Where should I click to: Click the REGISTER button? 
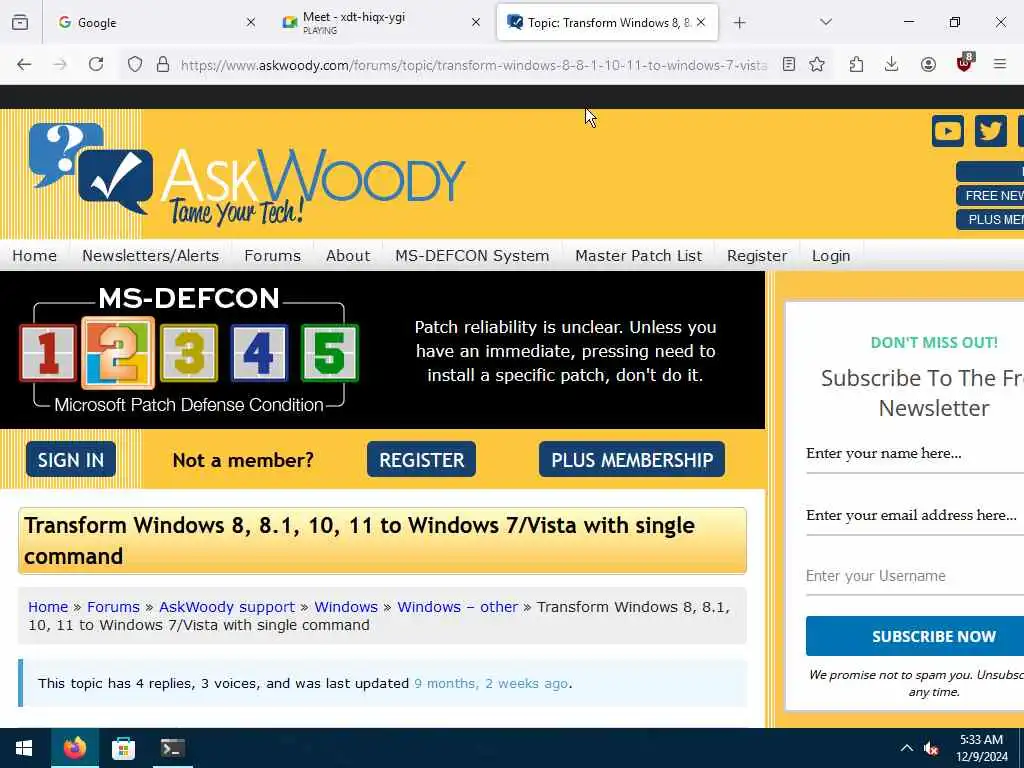point(421,460)
